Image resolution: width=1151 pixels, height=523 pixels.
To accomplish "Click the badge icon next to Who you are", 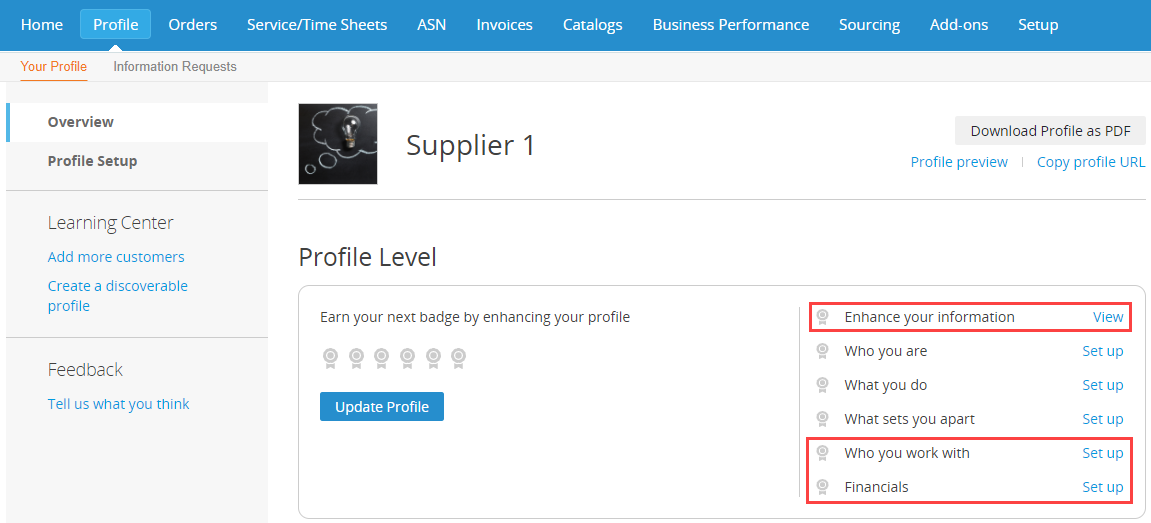I will click(x=823, y=351).
